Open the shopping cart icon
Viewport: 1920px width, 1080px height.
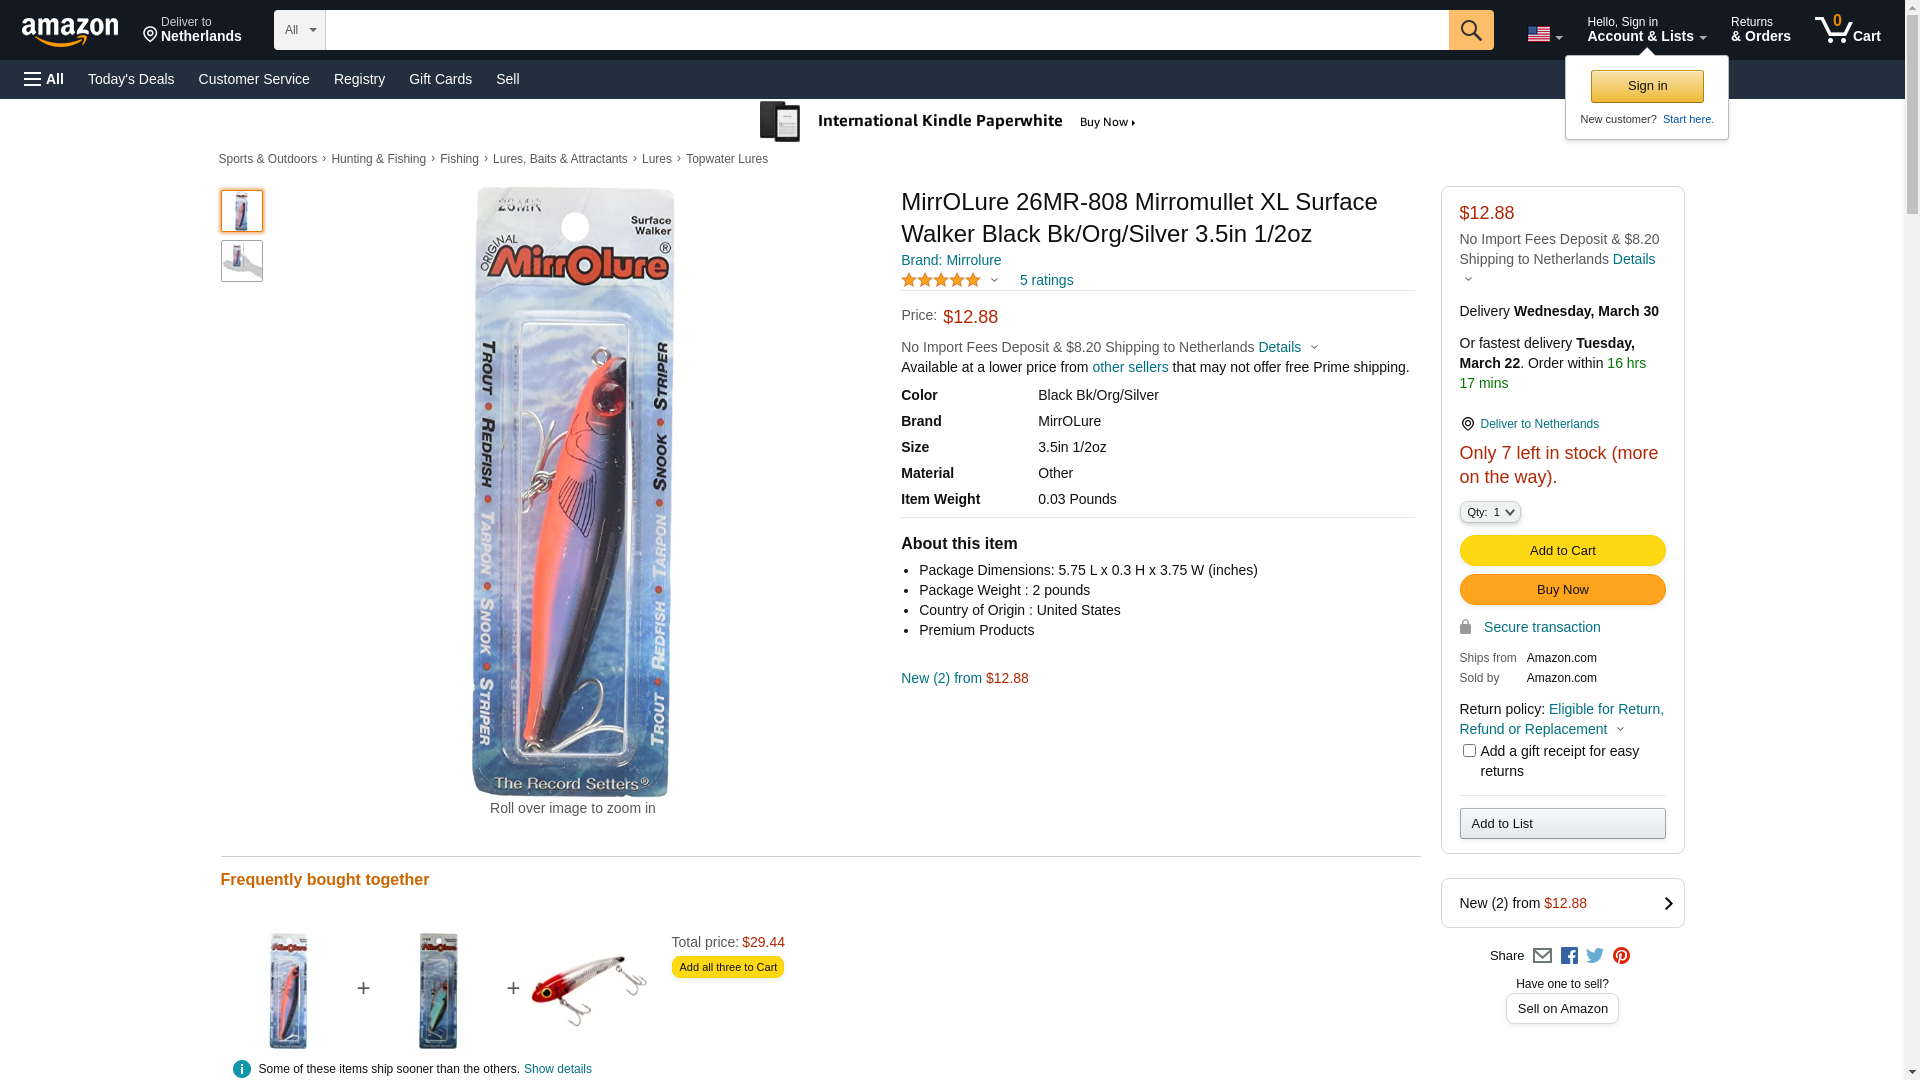pos(1846,30)
